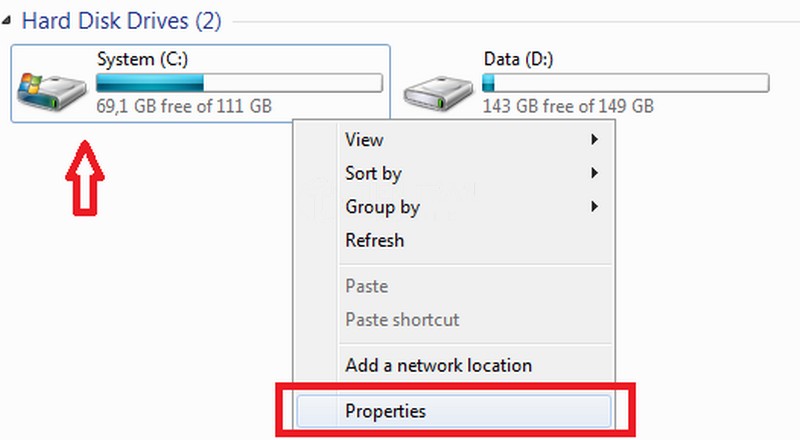Open Properties from the context menu
This screenshot has width=800, height=440.
pos(385,410)
